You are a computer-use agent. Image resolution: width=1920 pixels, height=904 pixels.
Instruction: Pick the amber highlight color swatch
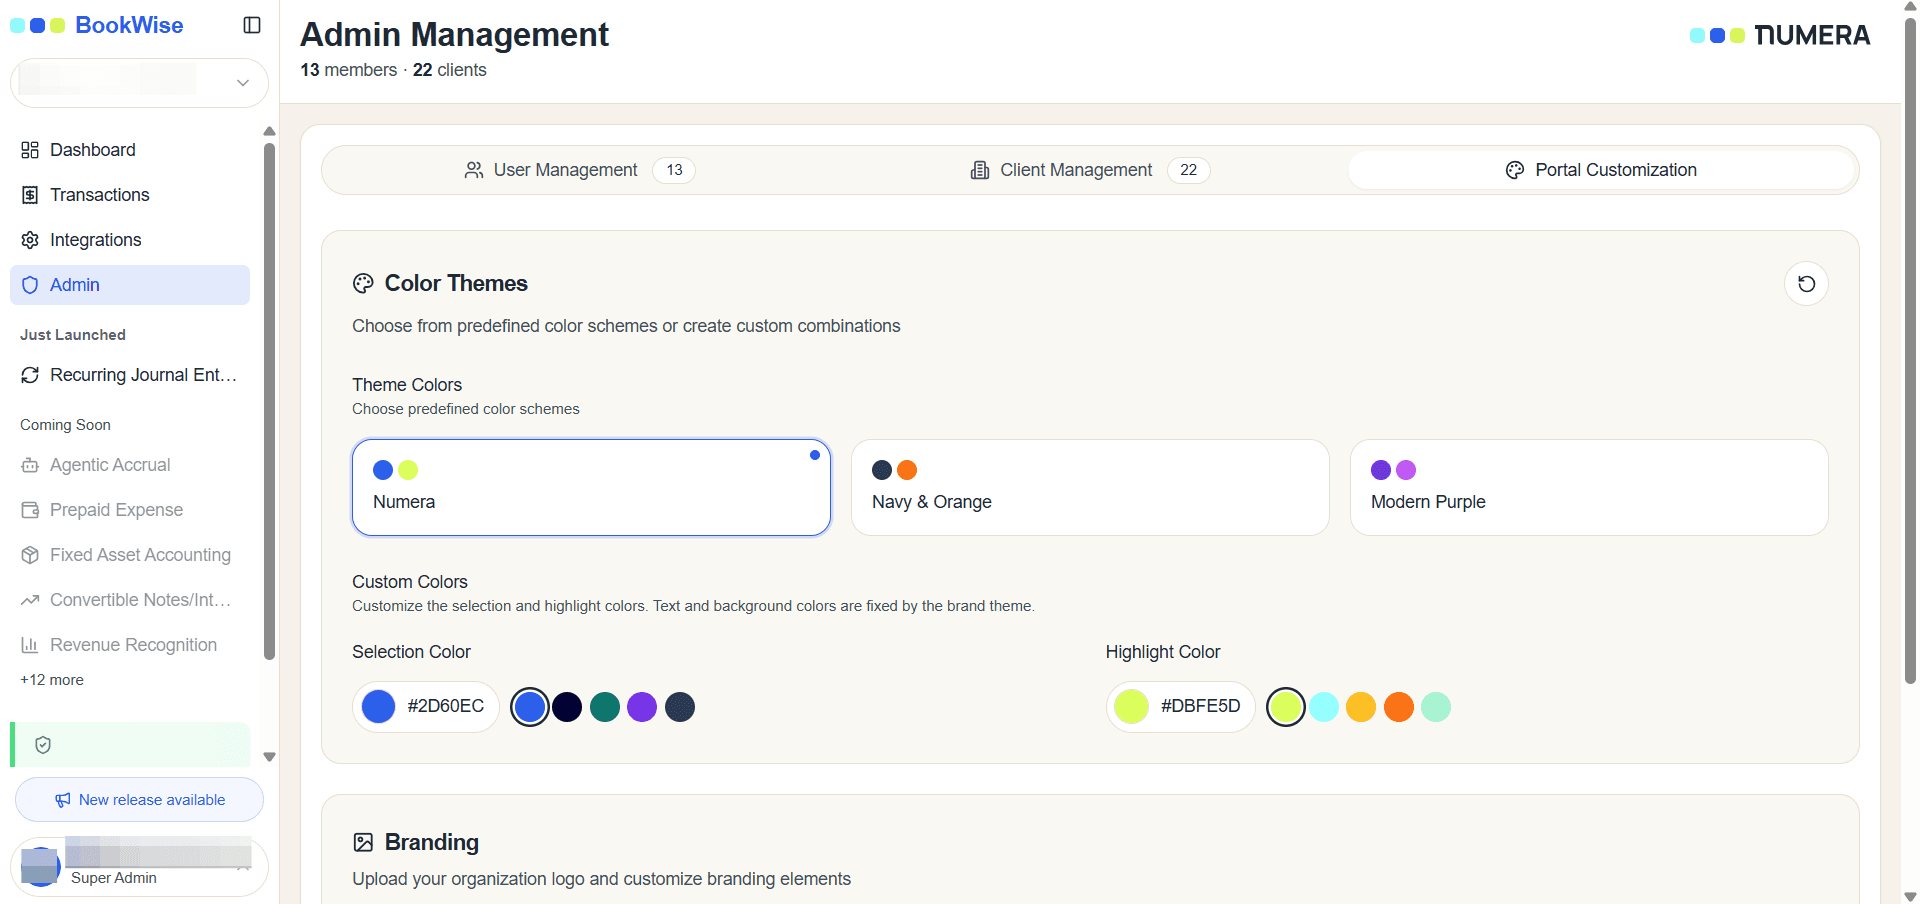1361,707
